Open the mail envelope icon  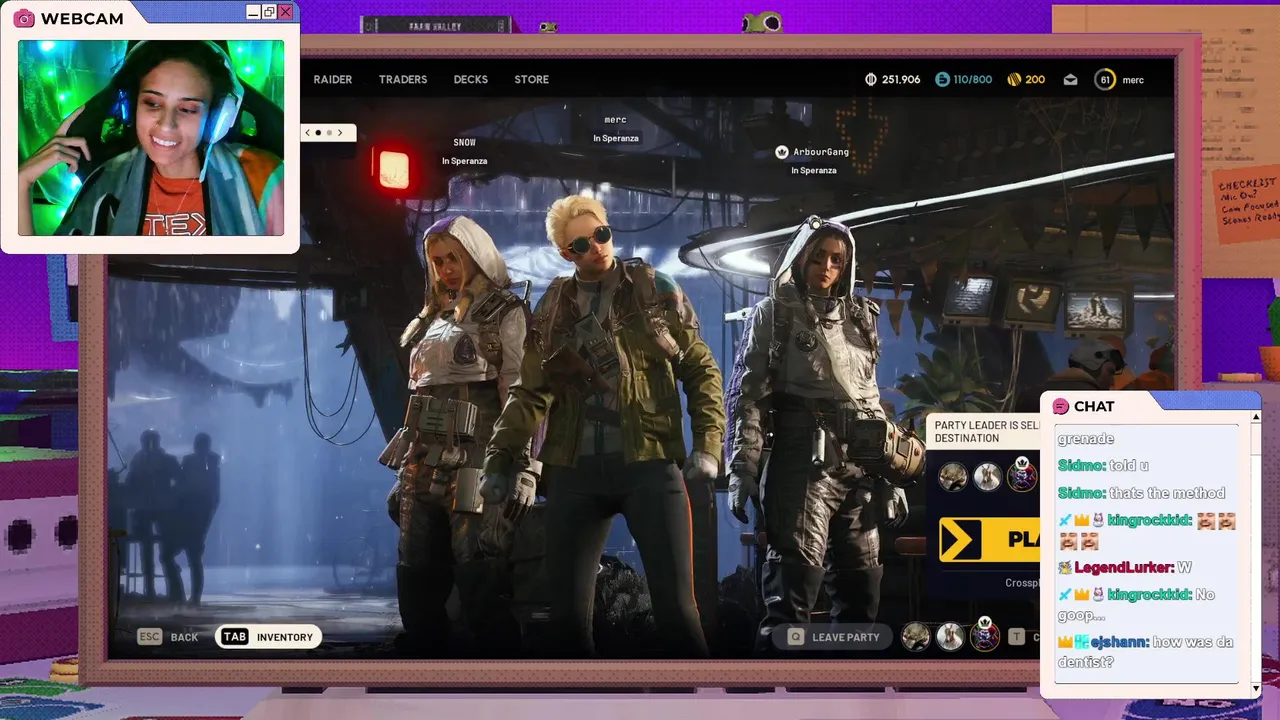tap(1070, 80)
